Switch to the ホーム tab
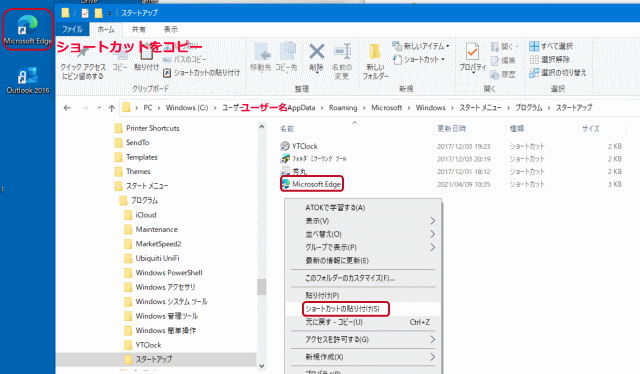 point(106,29)
